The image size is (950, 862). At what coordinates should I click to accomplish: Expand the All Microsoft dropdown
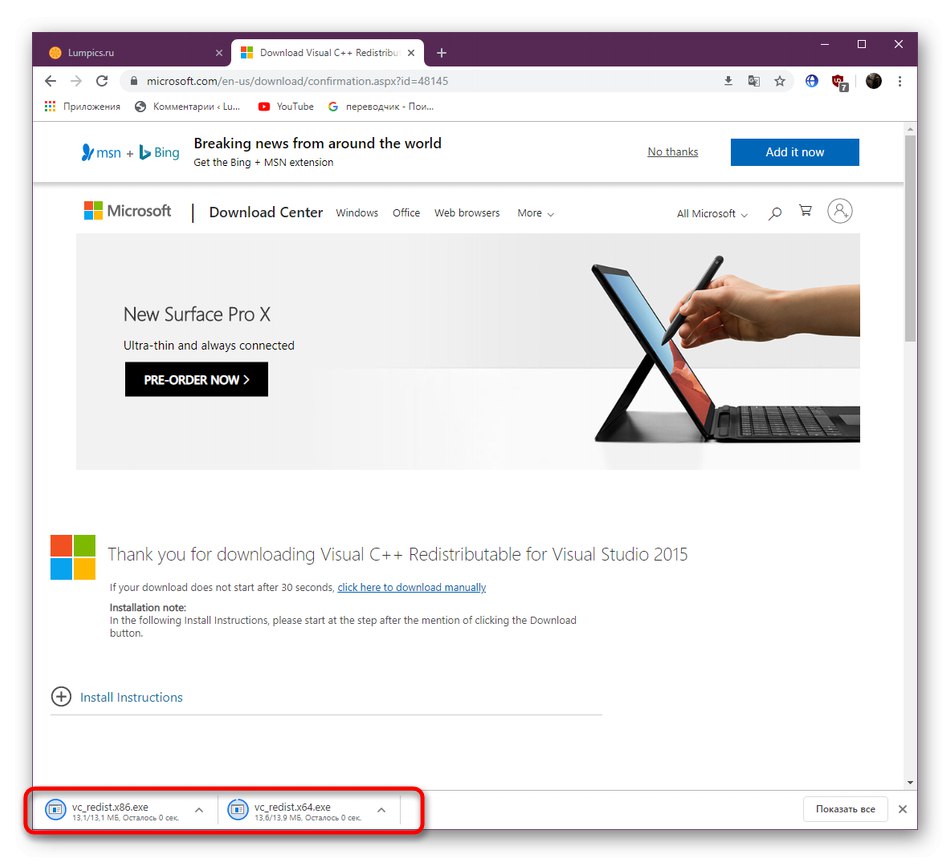[x=712, y=214]
